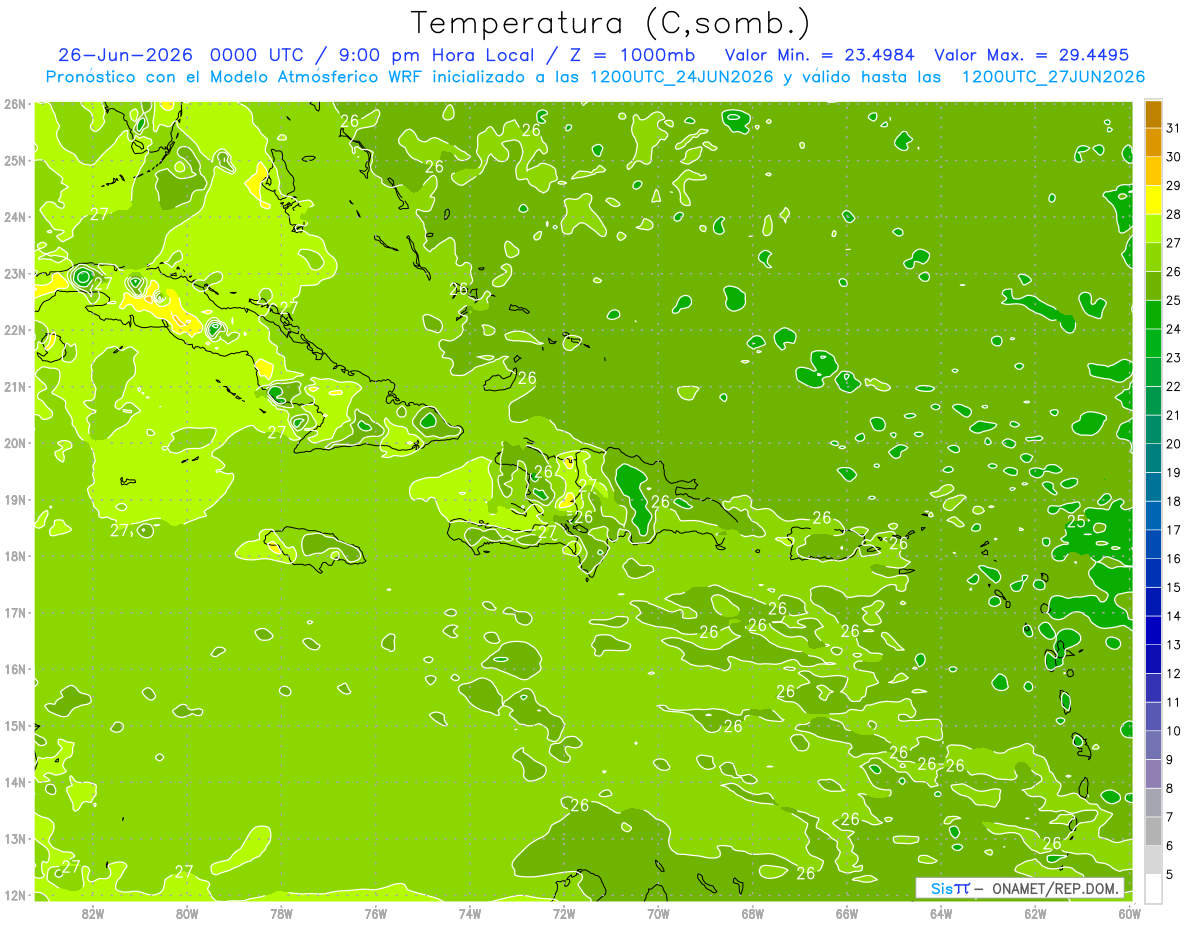Viewport: 1200px width, 927px height.
Task: Select the dark blue swatch between 12 and 13
Action: coord(1153,659)
